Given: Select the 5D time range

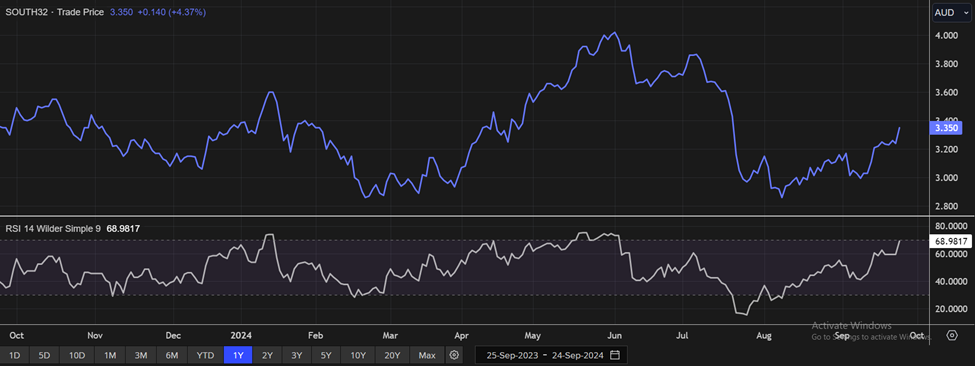Looking at the screenshot, I should (x=44, y=355).
